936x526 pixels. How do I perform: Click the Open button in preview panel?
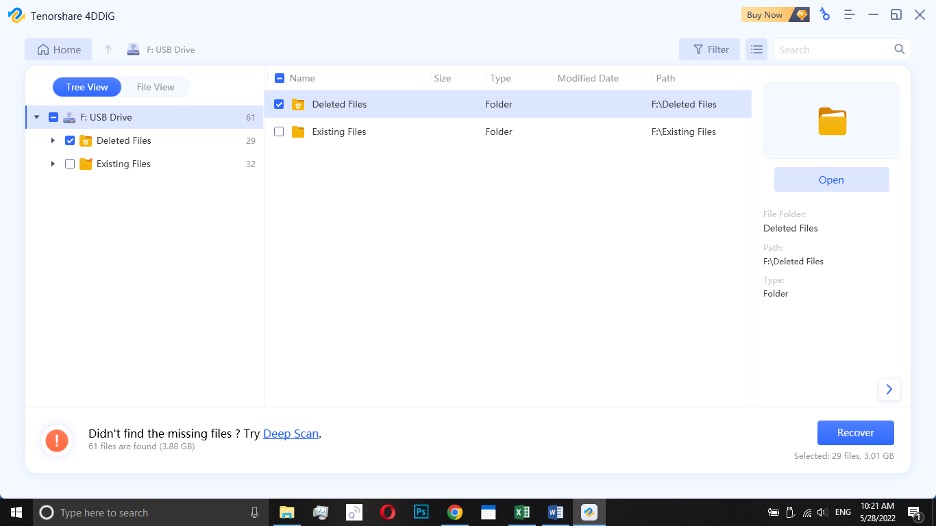[832, 180]
